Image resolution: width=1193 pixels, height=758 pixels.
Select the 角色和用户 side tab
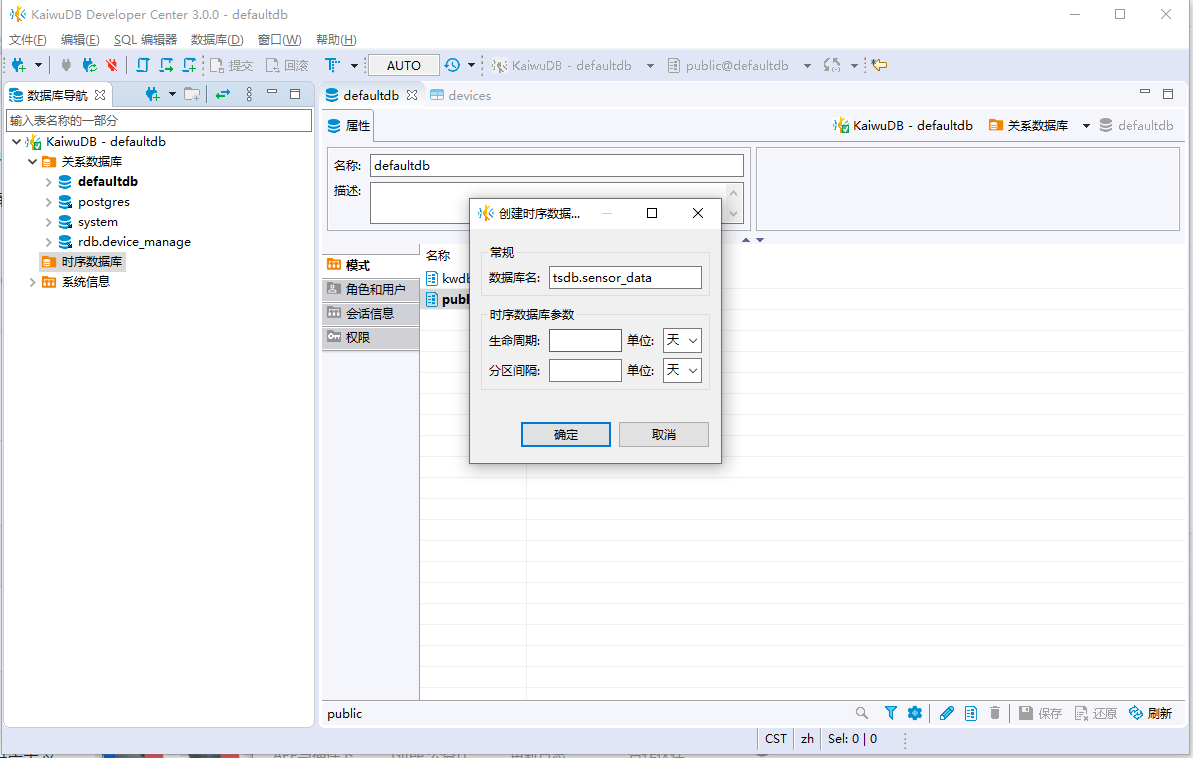point(370,289)
